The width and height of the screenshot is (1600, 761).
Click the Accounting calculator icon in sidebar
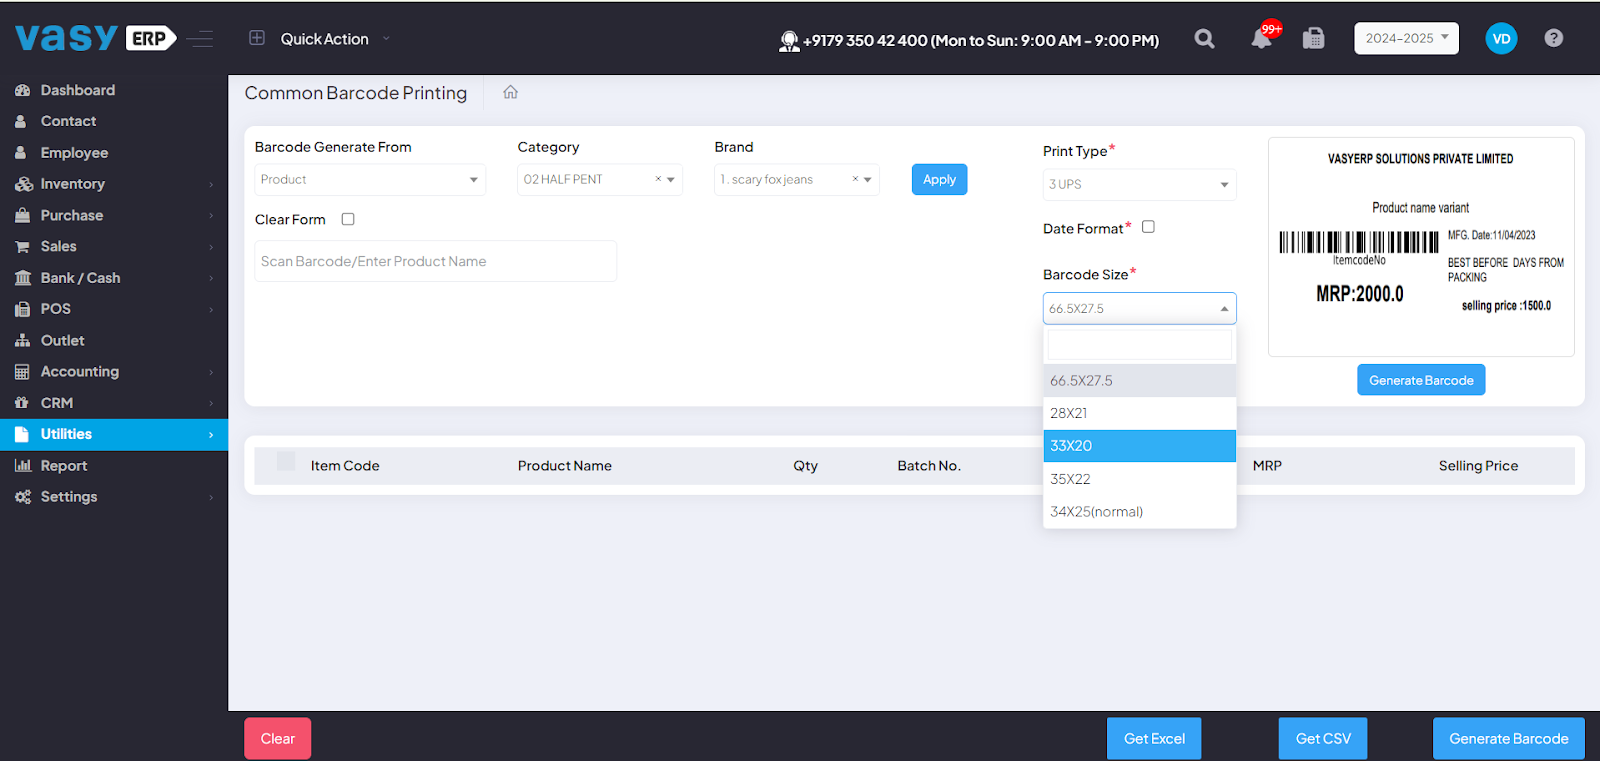[22, 372]
